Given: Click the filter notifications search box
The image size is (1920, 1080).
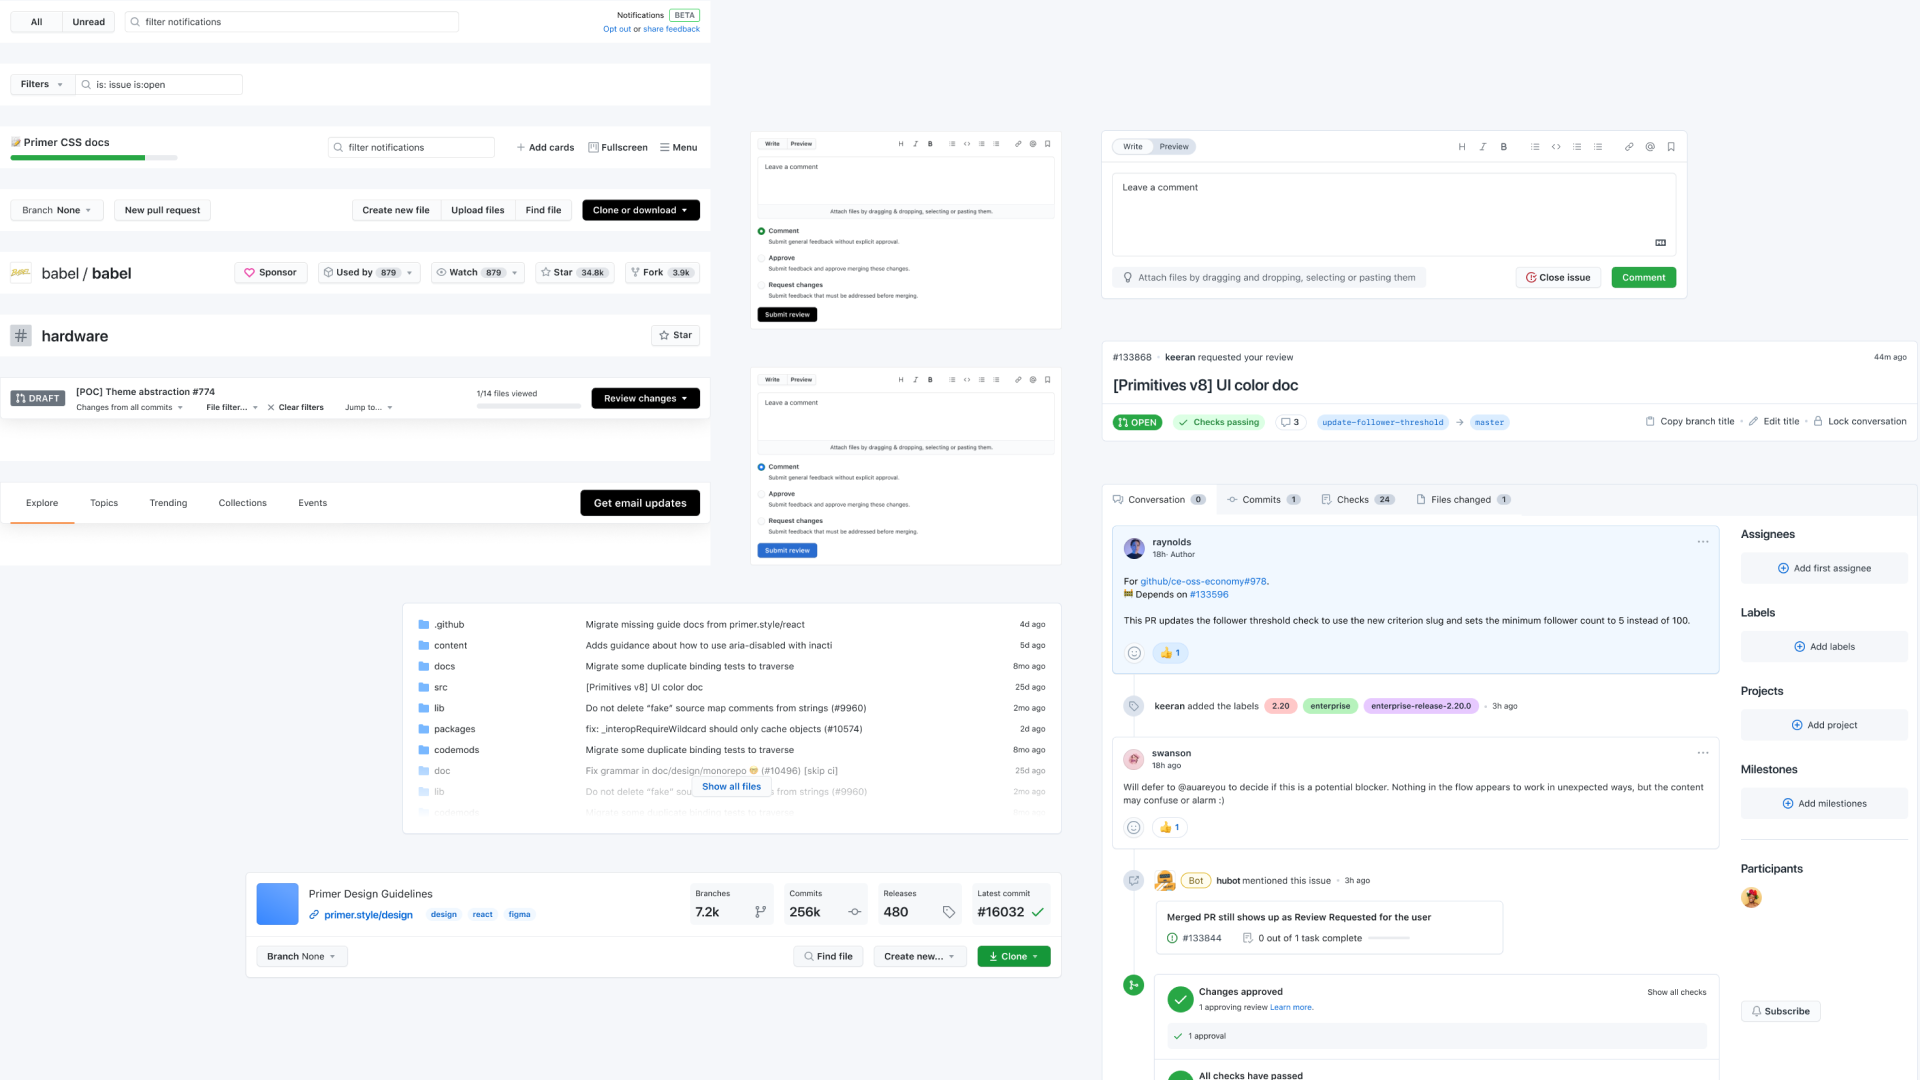Looking at the screenshot, I should [x=290, y=21].
